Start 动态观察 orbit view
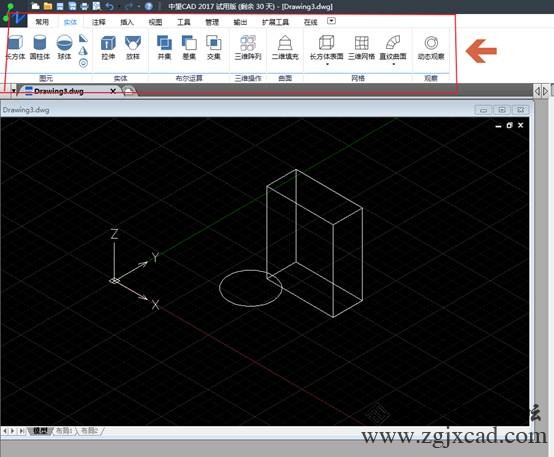Image resolution: width=554 pixels, height=457 pixels. pyautogui.click(x=431, y=48)
